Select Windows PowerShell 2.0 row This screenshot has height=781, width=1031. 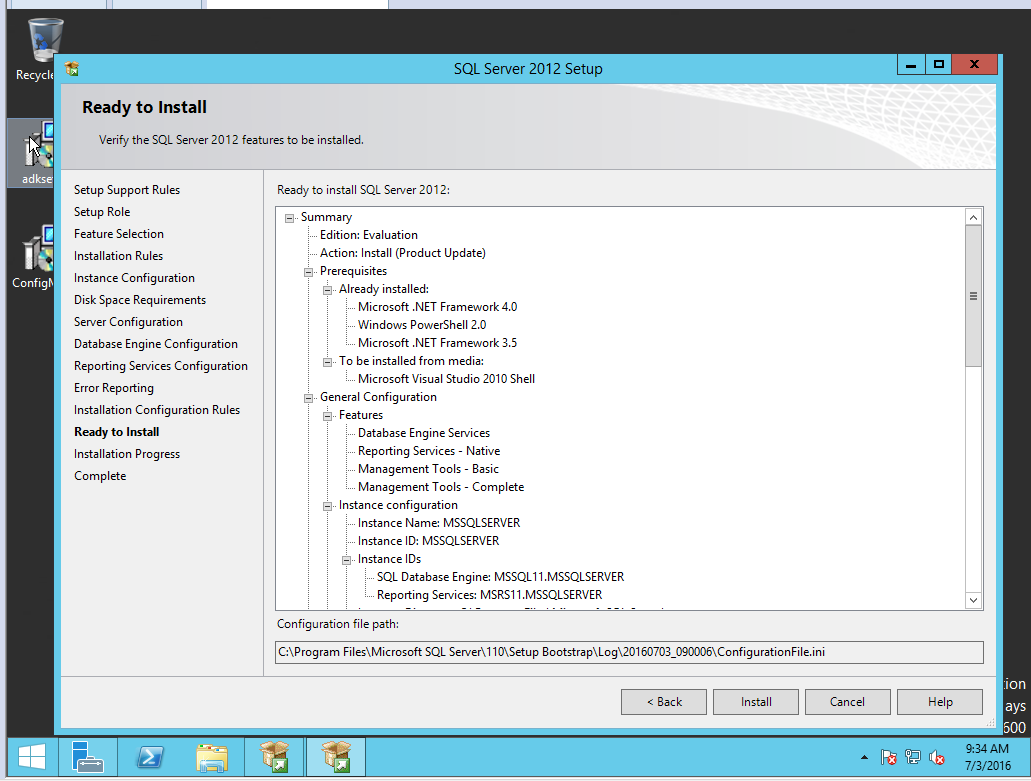422,325
